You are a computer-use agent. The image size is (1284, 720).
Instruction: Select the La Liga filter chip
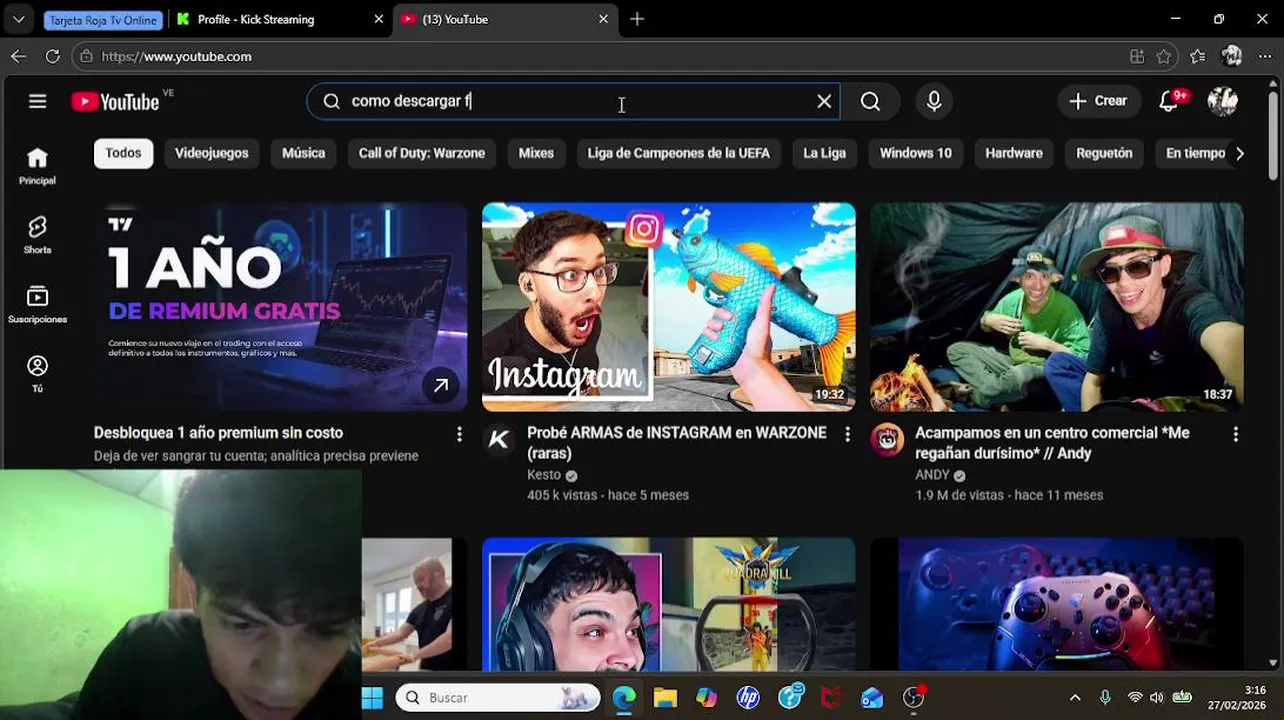click(x=824, y=153)
